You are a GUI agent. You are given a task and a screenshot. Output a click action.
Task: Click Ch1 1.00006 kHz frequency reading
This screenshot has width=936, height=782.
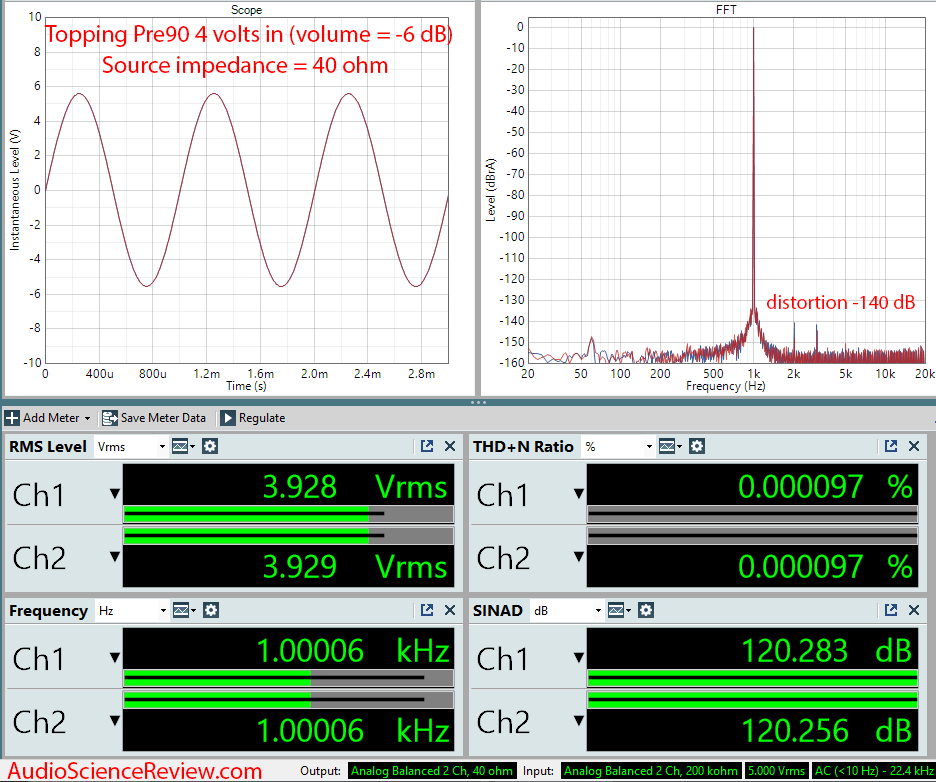tap(353, 651)
